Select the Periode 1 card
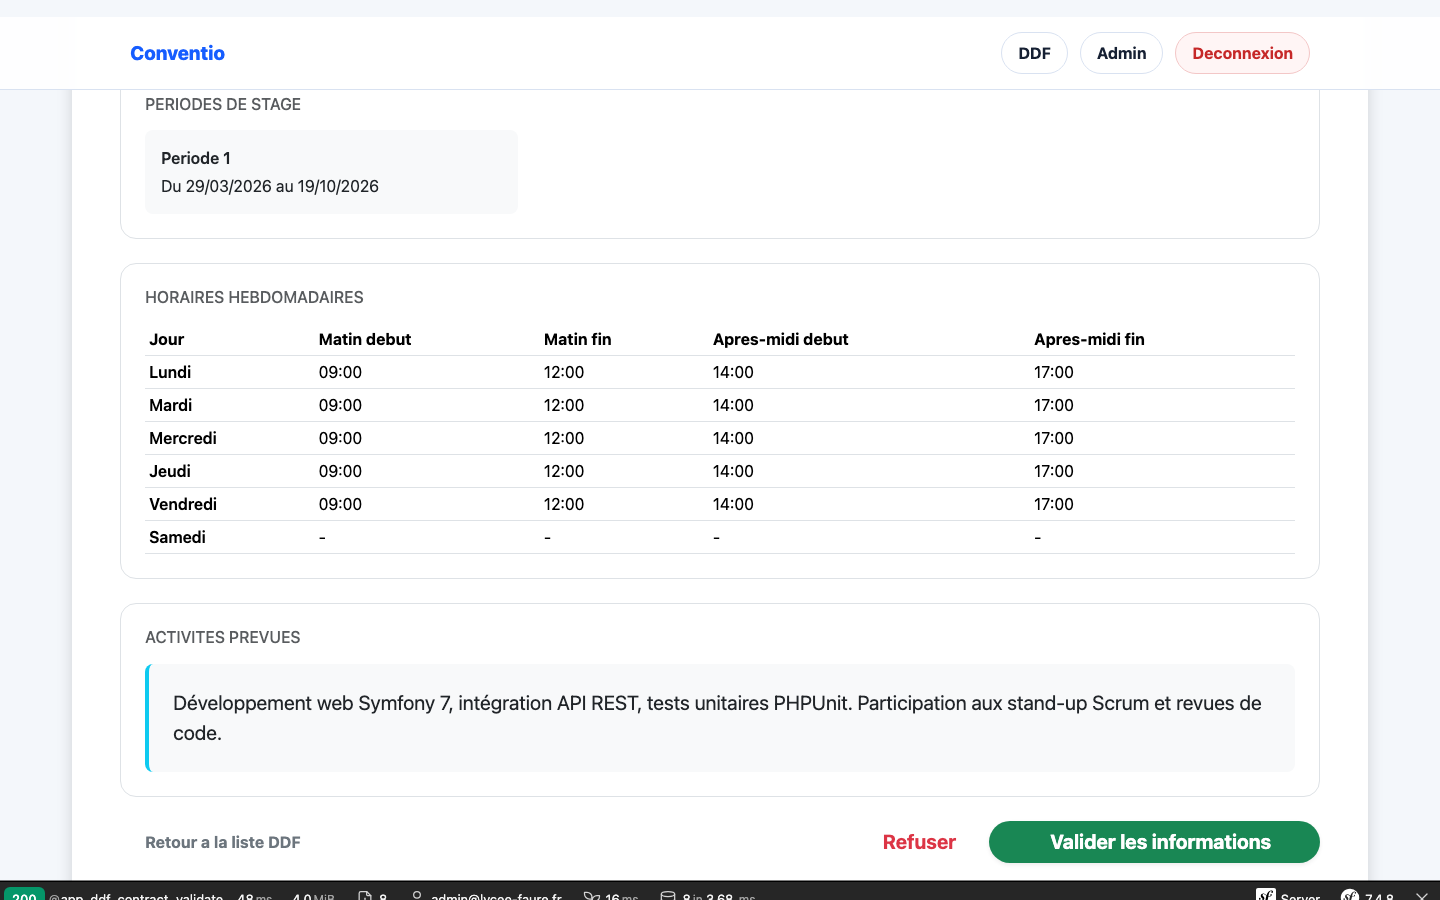 (x=331, y=172)
